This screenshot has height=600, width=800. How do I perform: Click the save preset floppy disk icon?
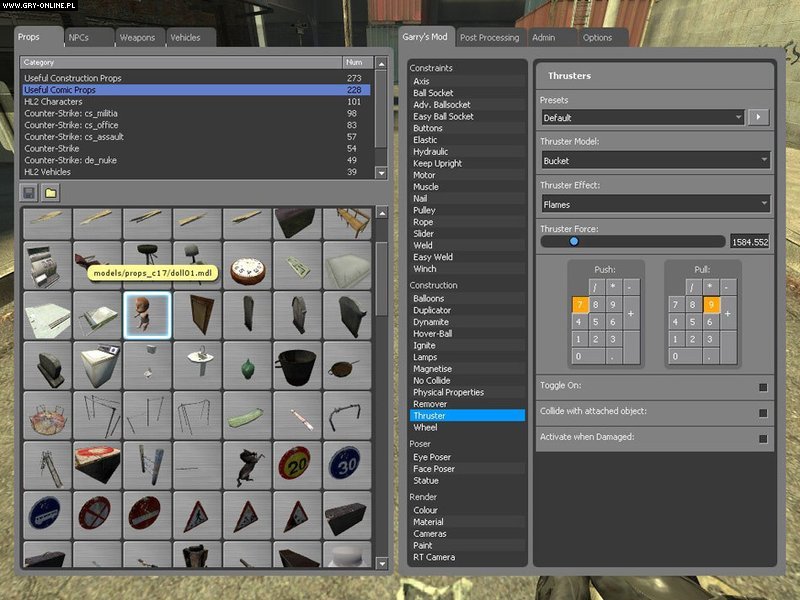click(x=27, y=192)
